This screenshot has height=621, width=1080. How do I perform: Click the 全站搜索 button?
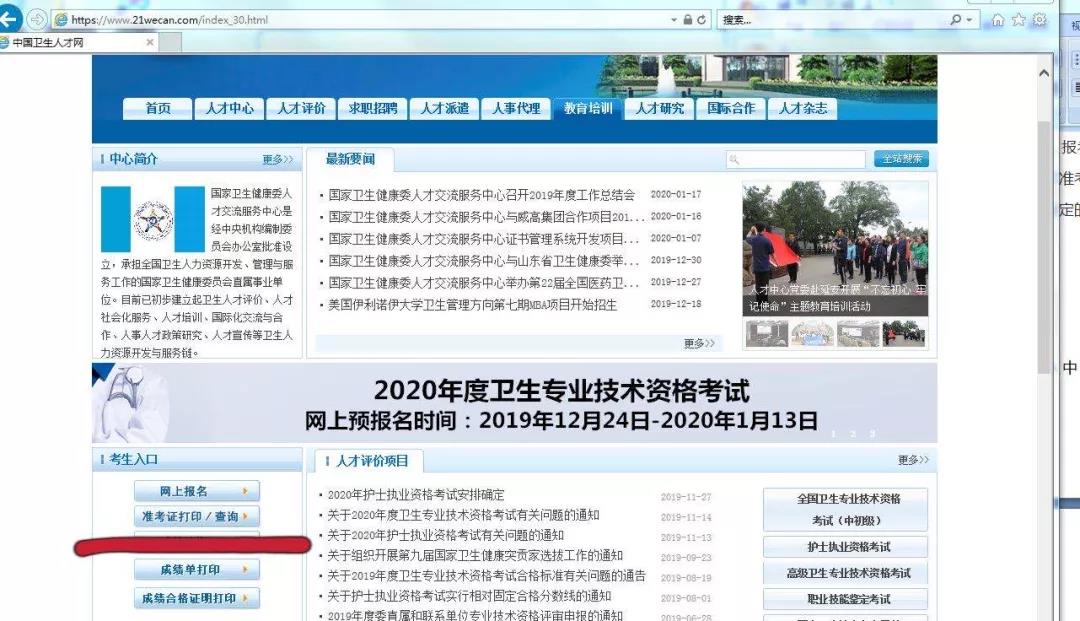click(902, 159)
